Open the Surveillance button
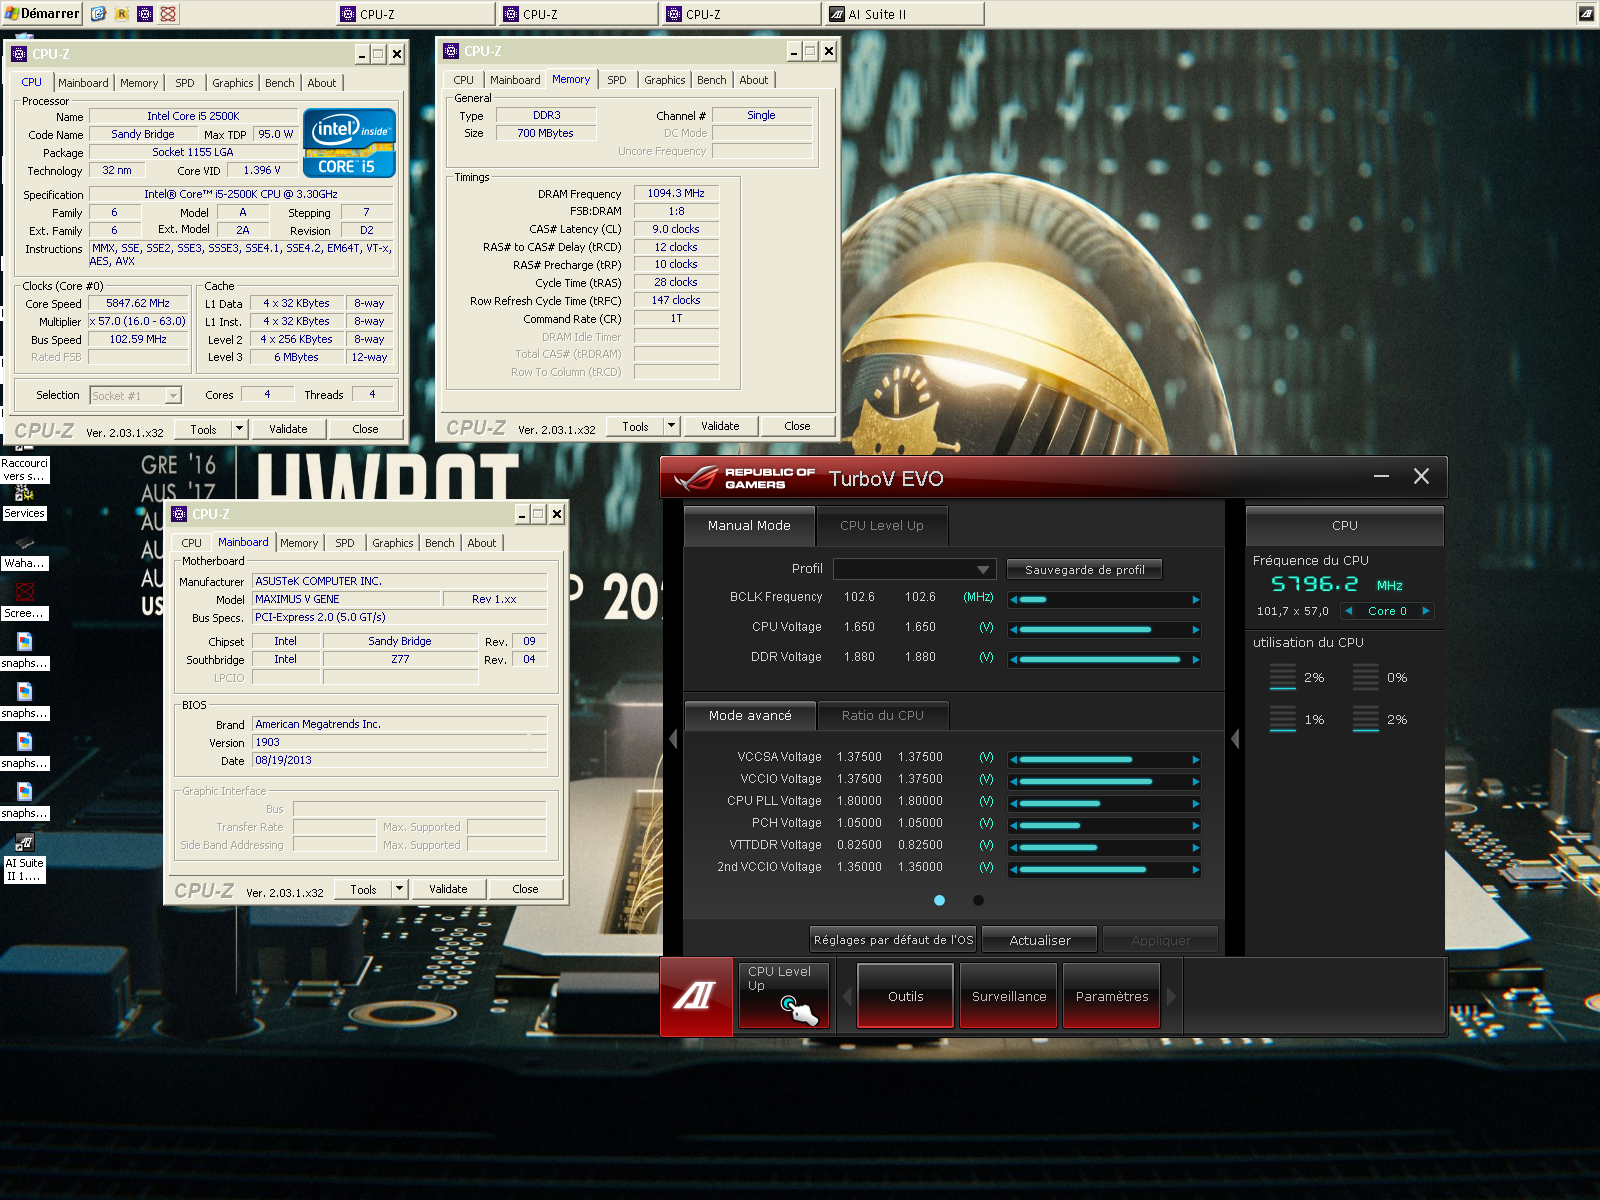This screenshot has width=1600, height=1200. 1009,996
